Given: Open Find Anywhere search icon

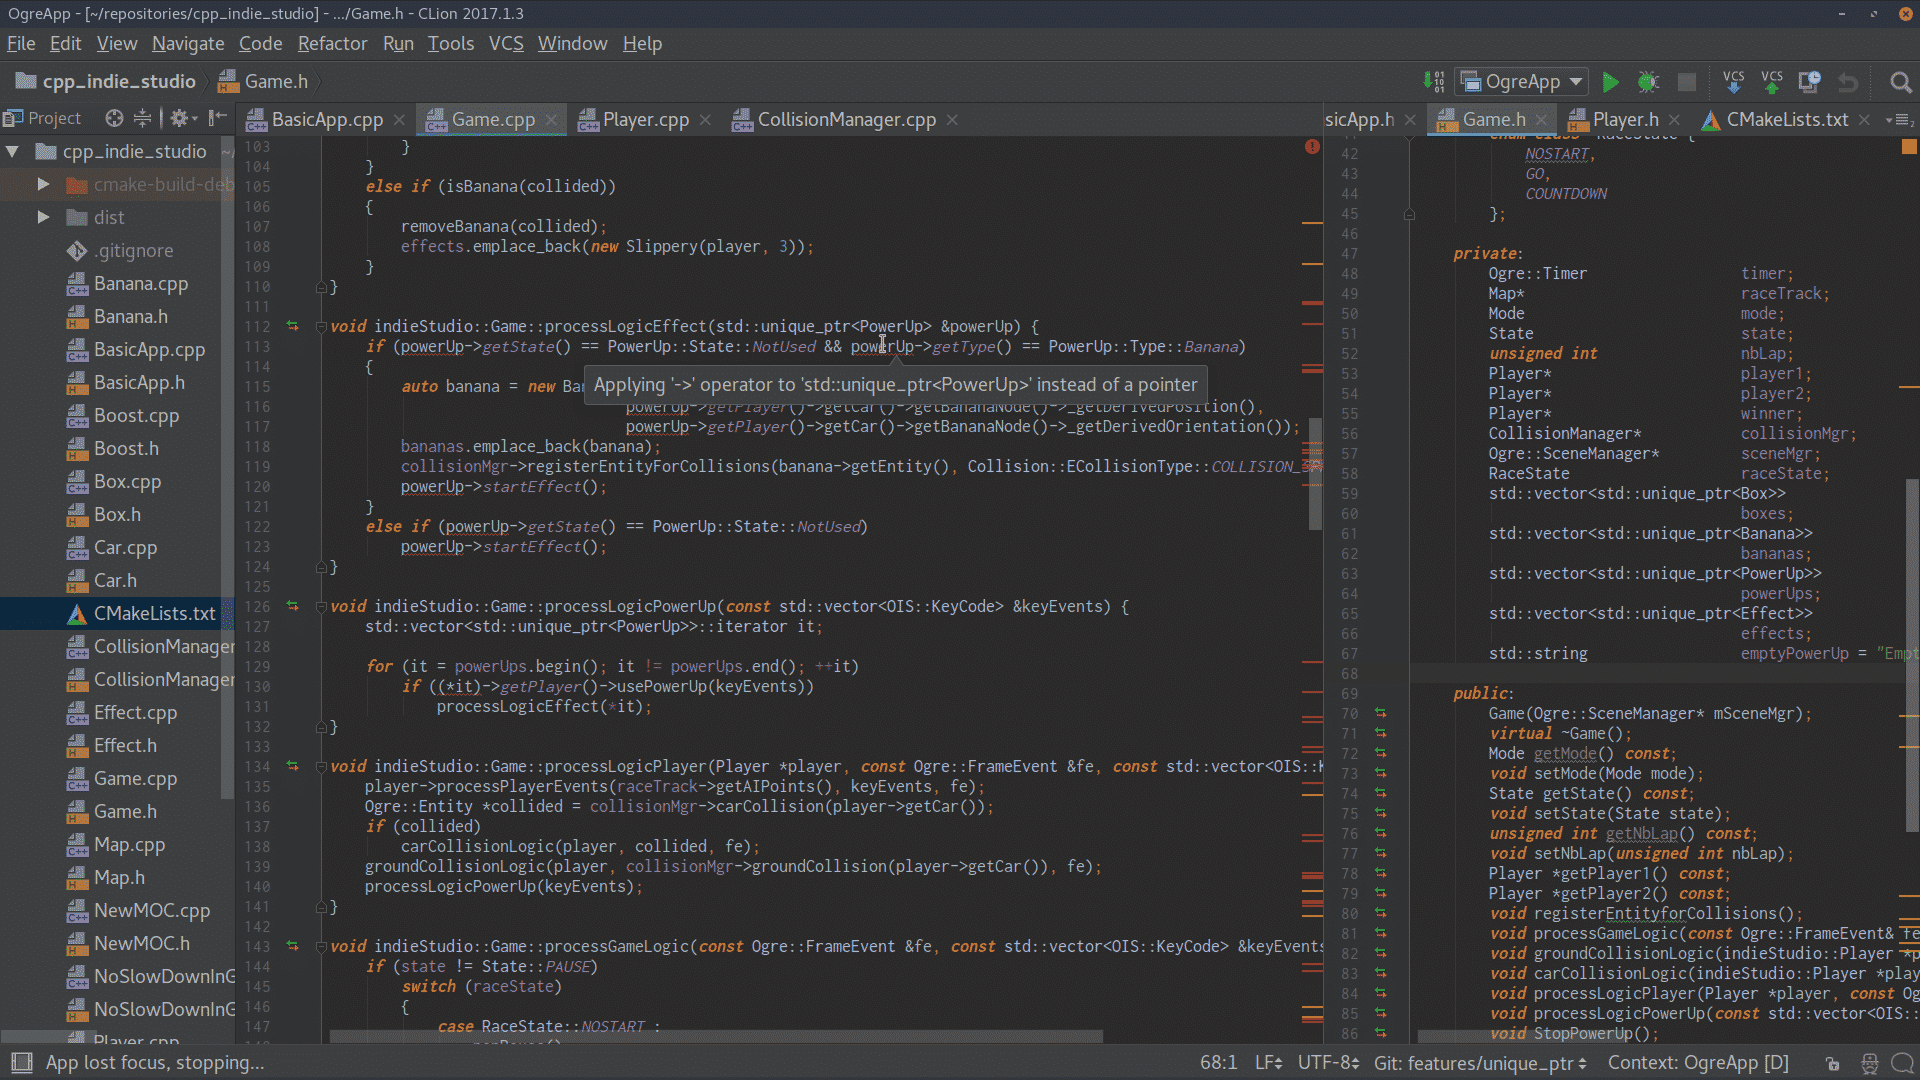Looking at the screenshot, I should pos(1900,82).
